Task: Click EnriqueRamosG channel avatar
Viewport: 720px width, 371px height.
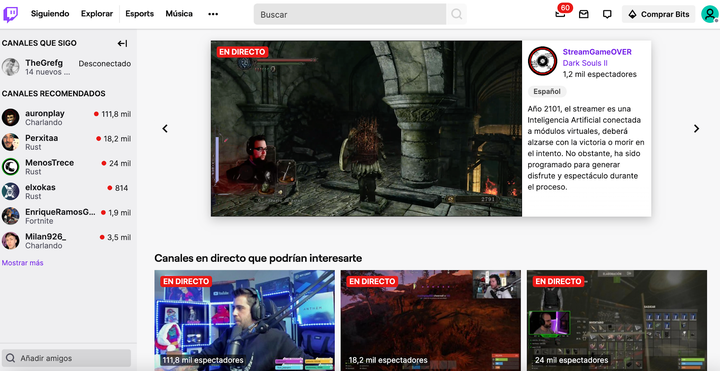Action: click(x=11, y=216)
